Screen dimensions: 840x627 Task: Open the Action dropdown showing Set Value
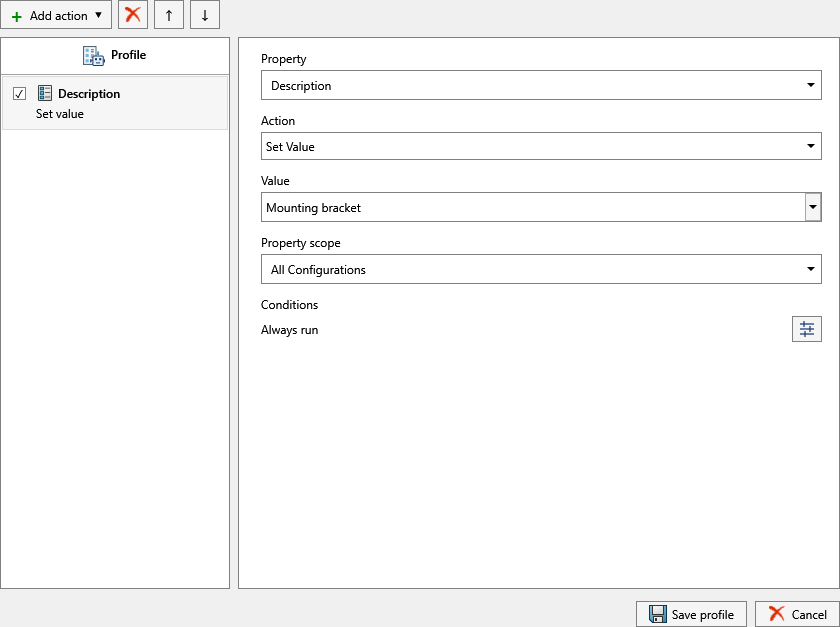[x=541, y=146]
